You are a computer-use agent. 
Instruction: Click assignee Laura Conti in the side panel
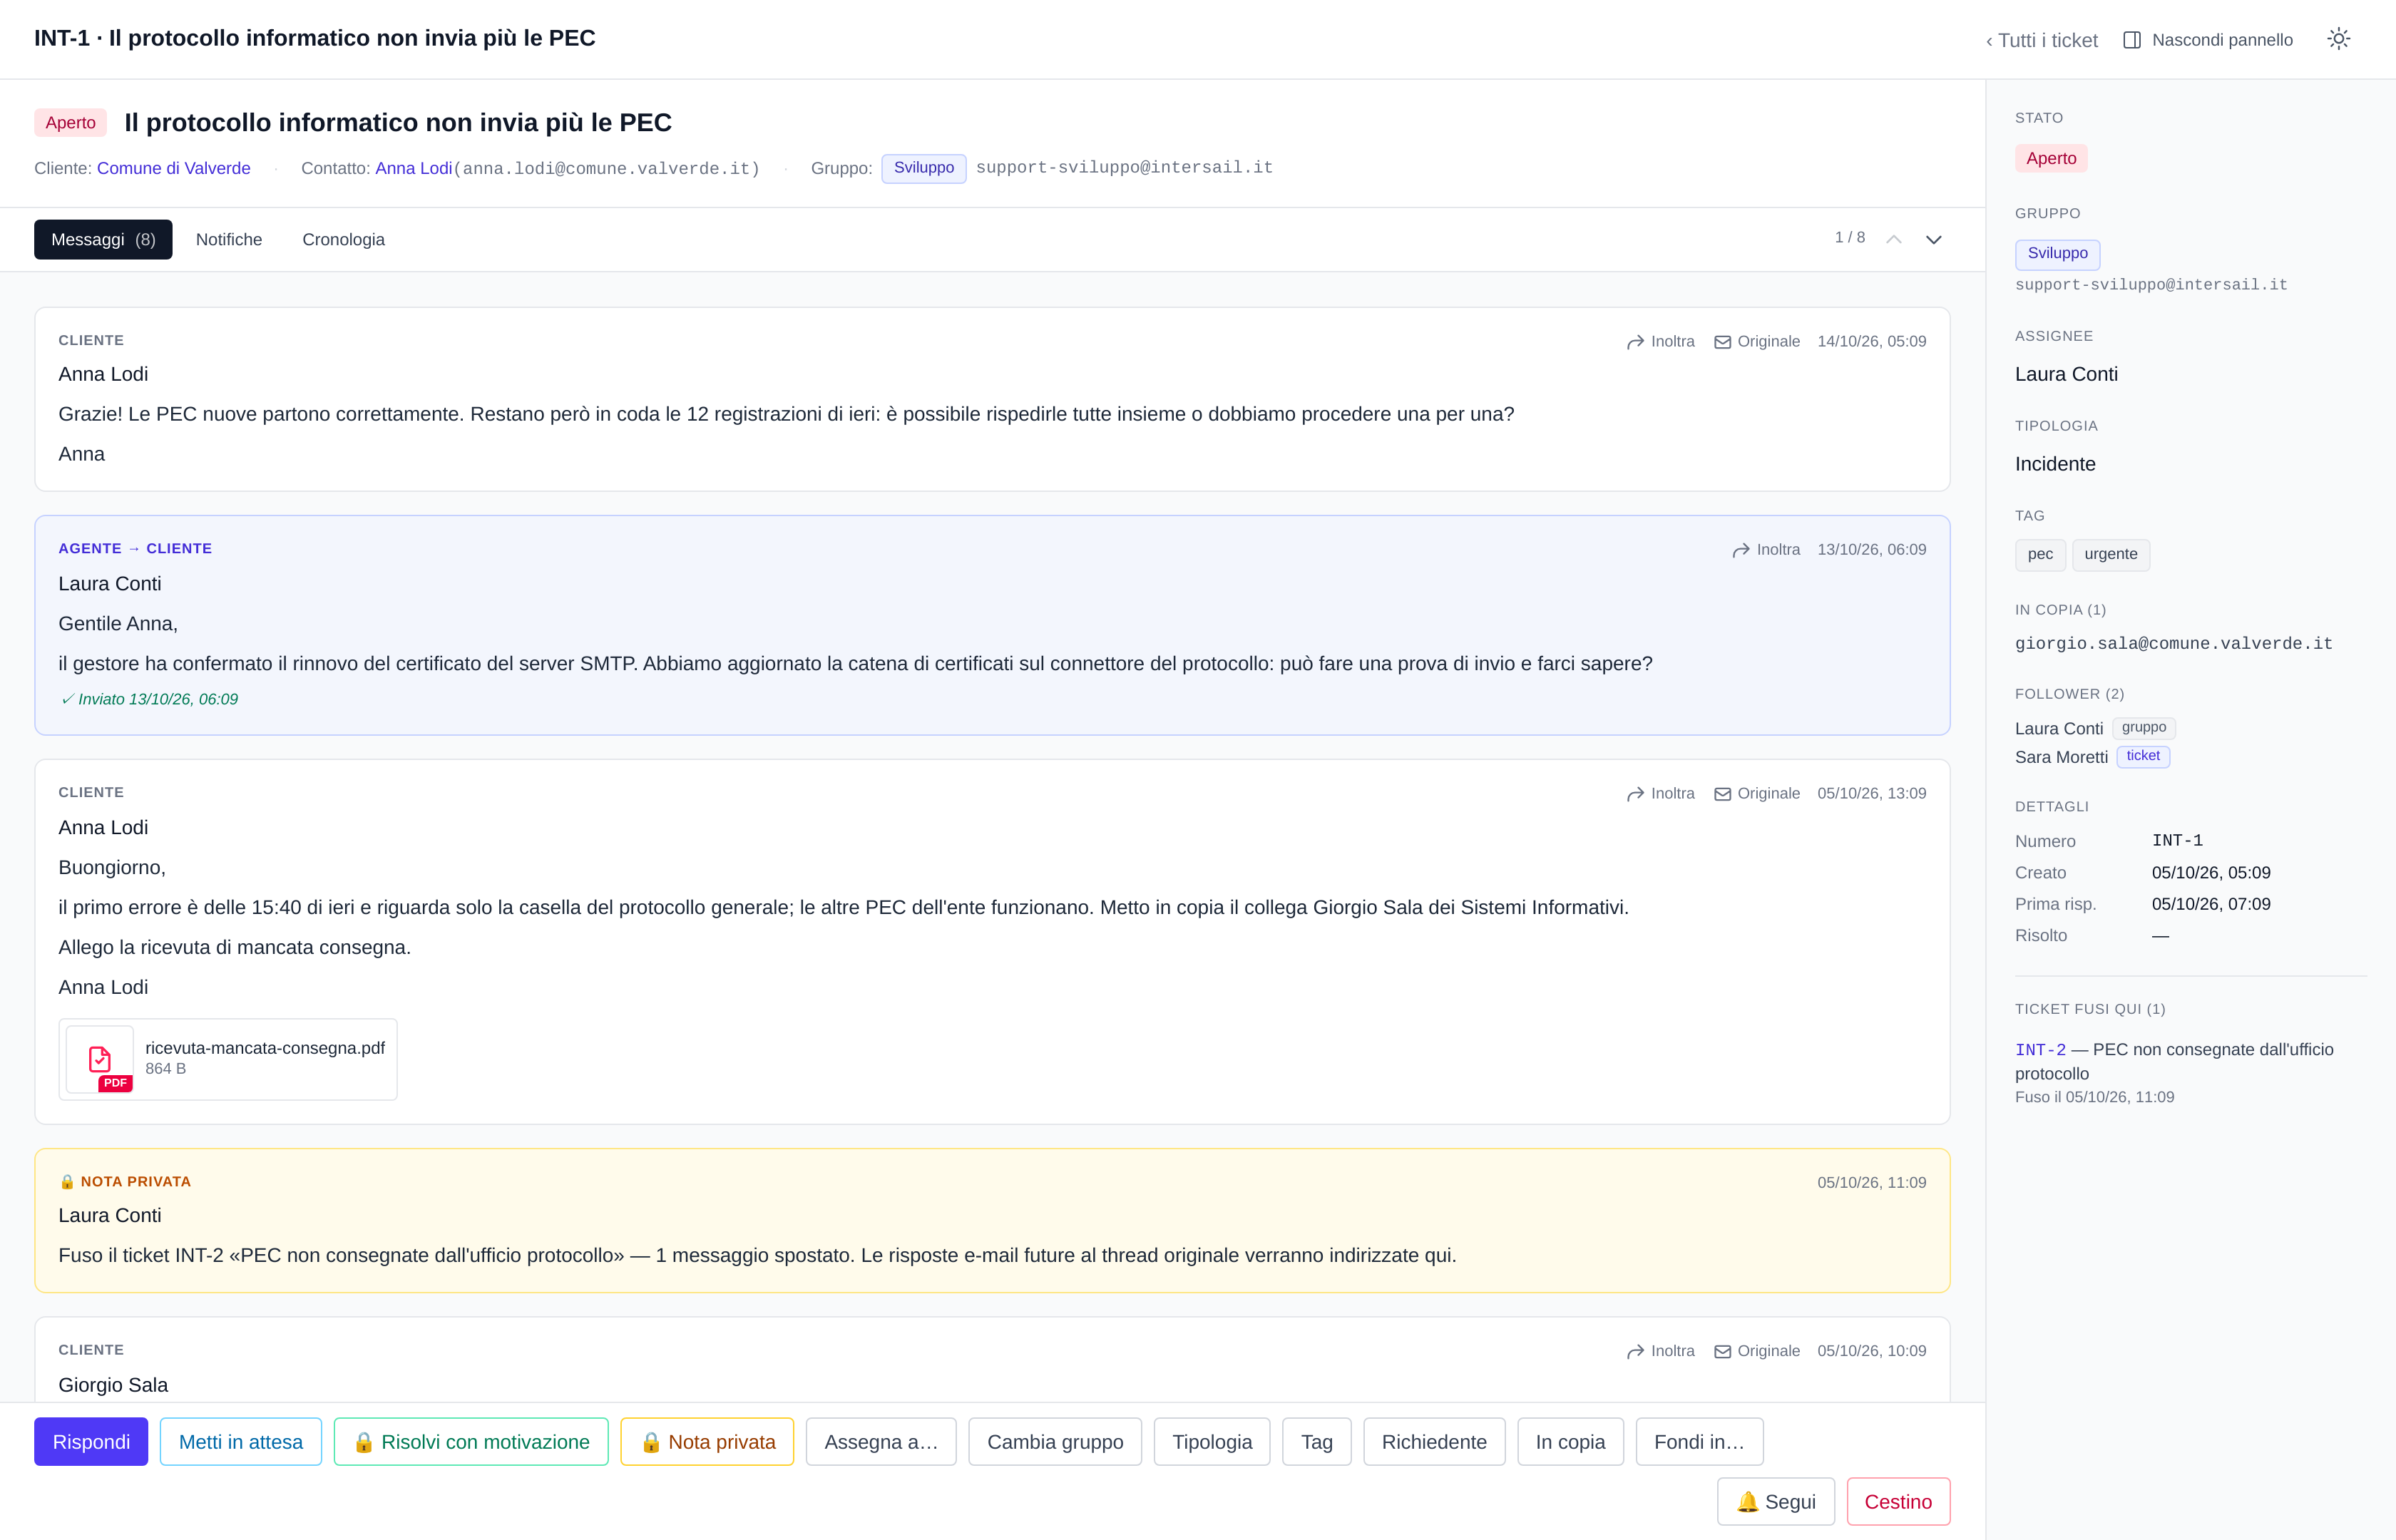(2066, 374)
